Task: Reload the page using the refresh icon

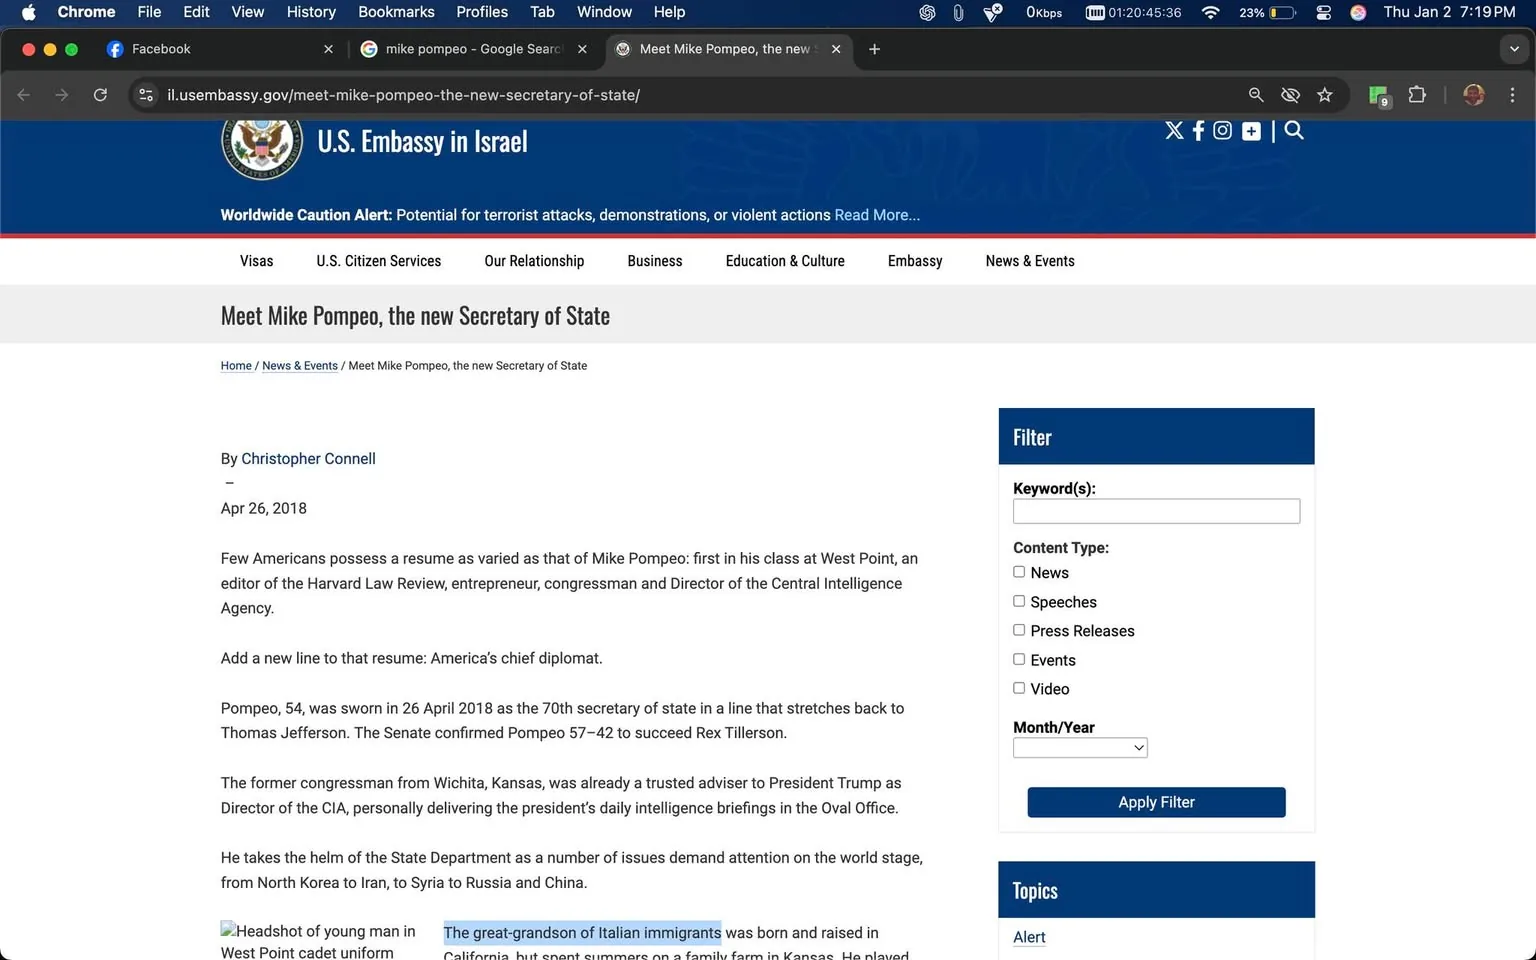Action: [100, 94]
